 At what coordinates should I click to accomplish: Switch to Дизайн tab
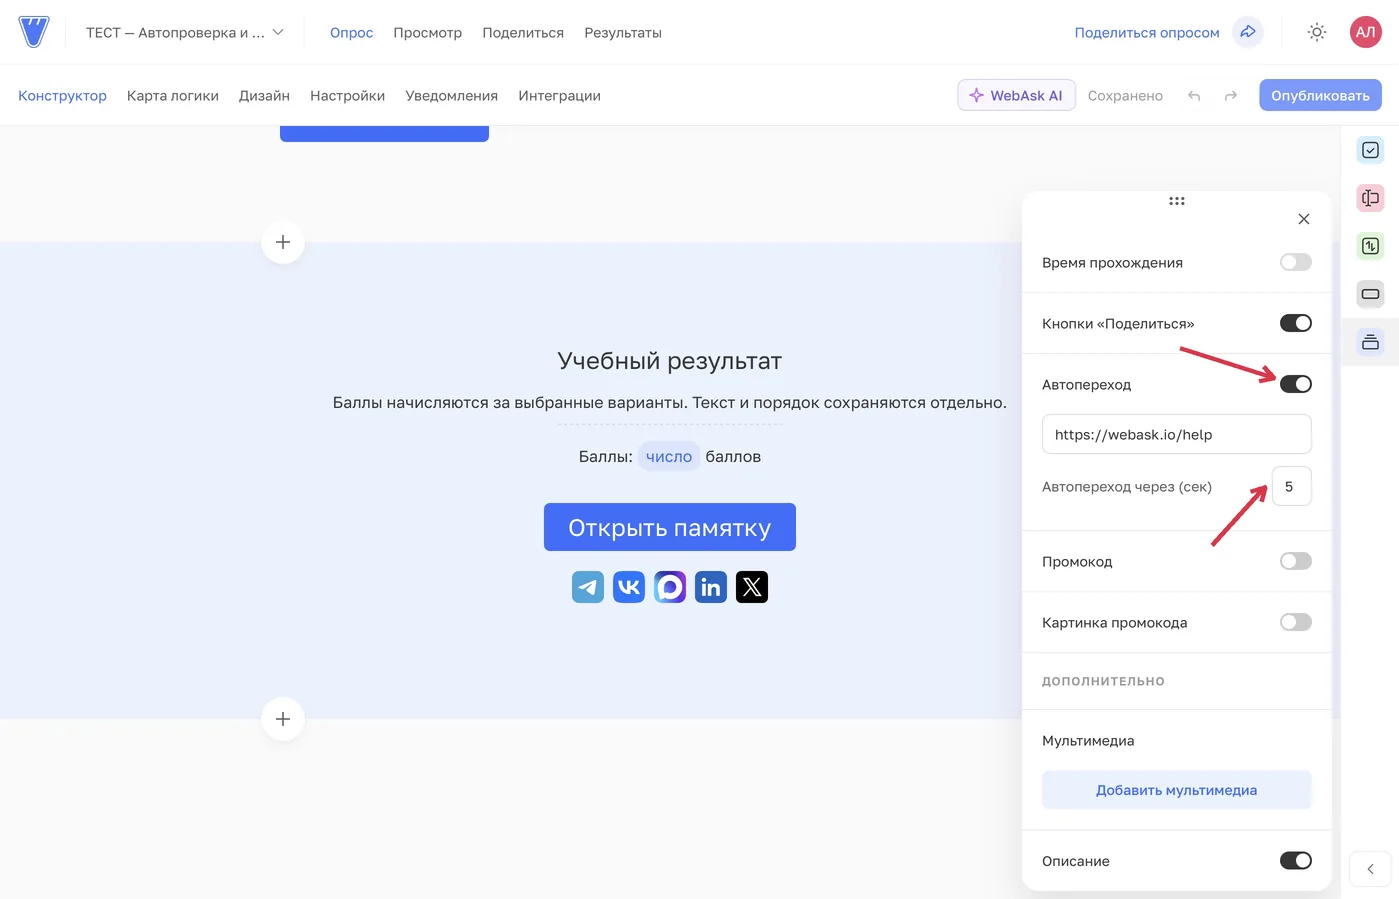(x=264, y=96)
